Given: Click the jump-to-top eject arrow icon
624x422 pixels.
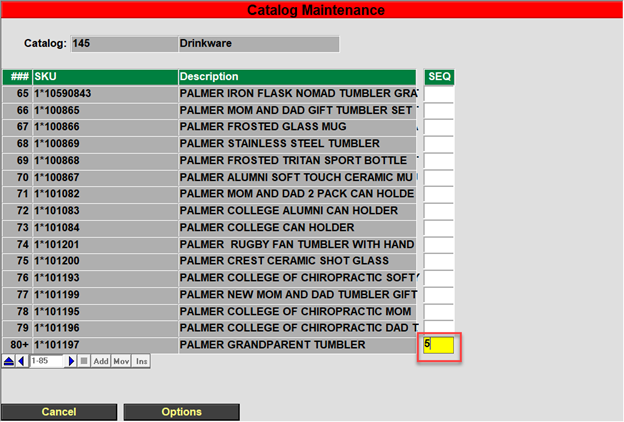Looking at the screenshot, I should (9, 361).
